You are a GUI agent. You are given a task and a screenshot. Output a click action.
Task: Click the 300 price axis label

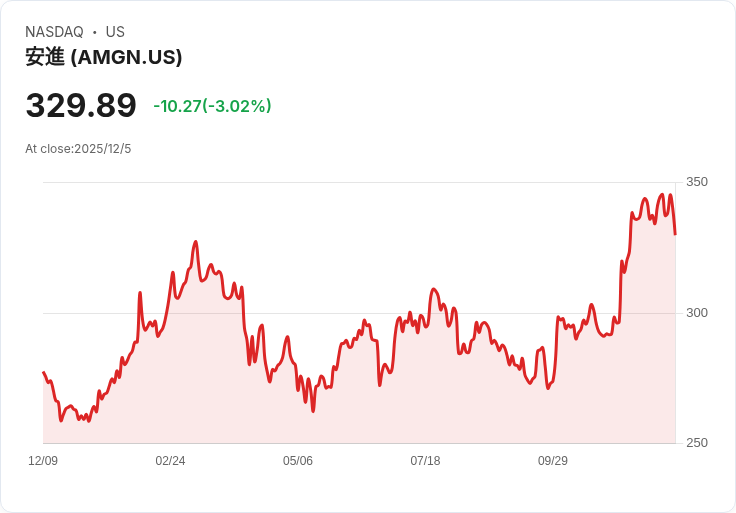pyautogui.click(x=697, y=313)
